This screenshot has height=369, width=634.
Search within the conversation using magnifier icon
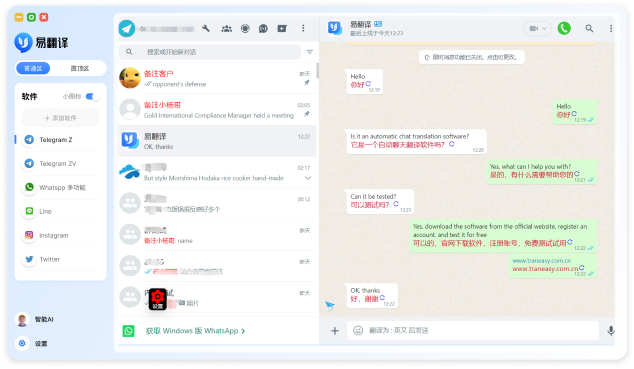pos(589,28)
